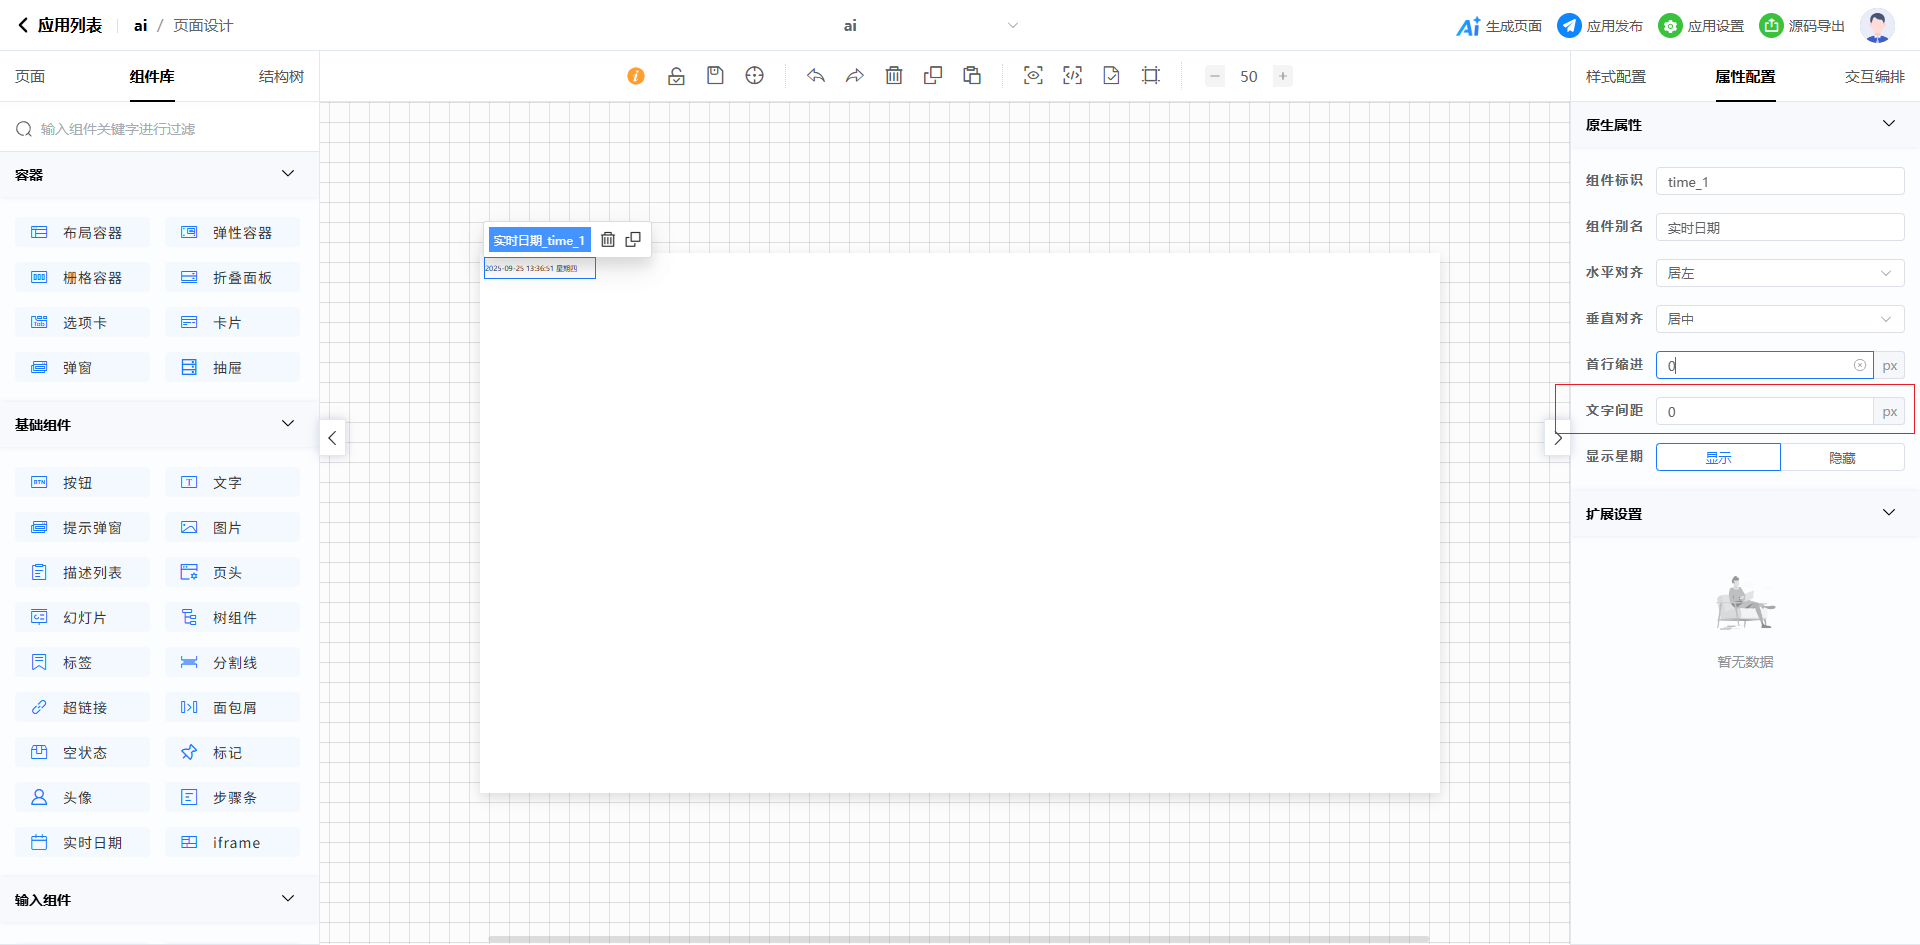Collapse the 基础组件 section

[x=288, y=424]
